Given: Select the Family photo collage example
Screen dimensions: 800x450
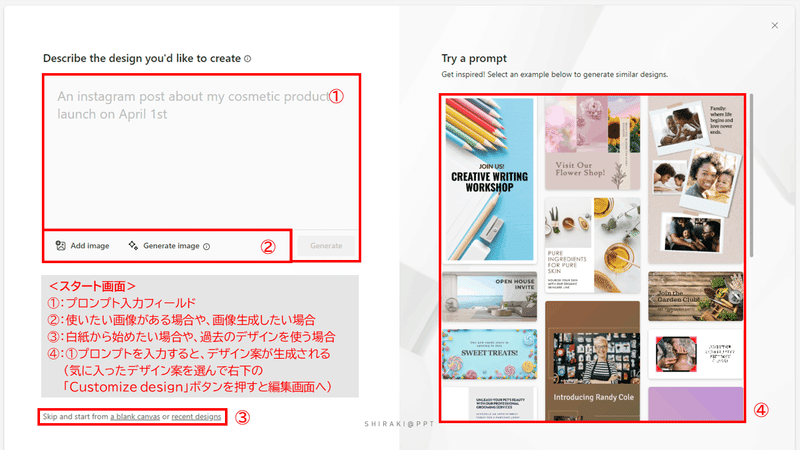Looking at the screenshot, I should point(695,180).
